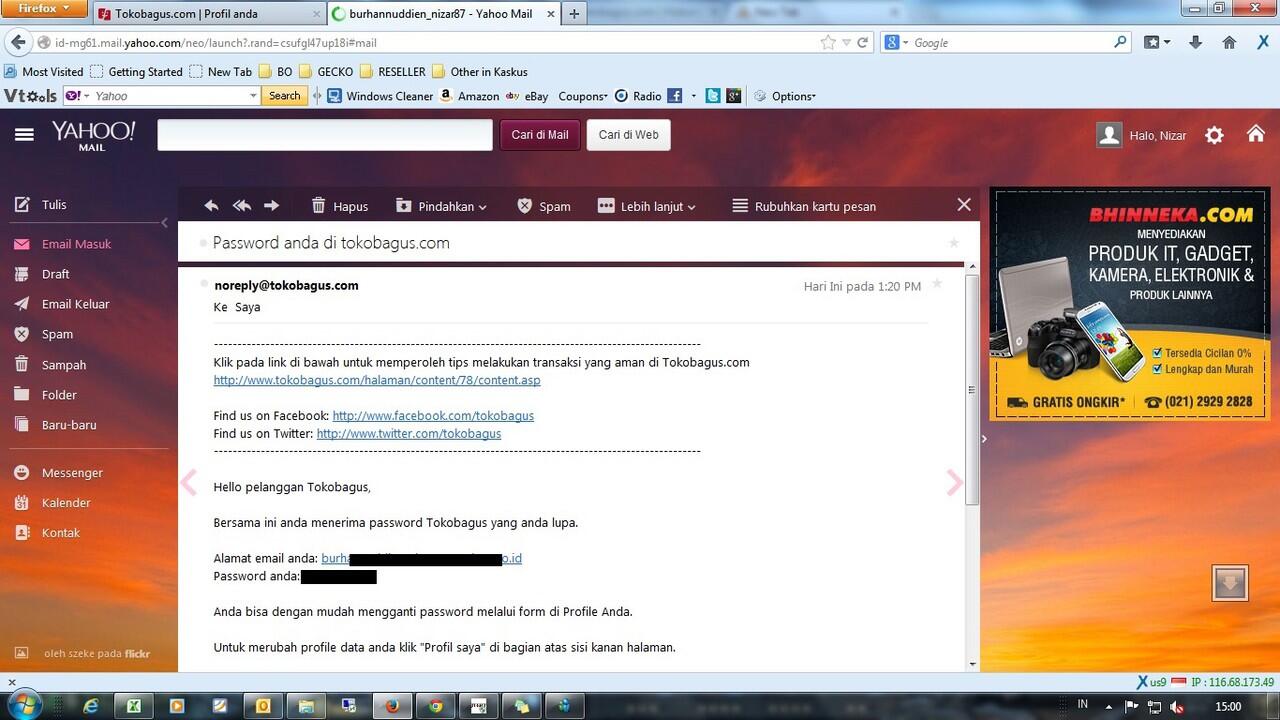
Task: Open Excel from the taskbar
Action: pos(133,705)
